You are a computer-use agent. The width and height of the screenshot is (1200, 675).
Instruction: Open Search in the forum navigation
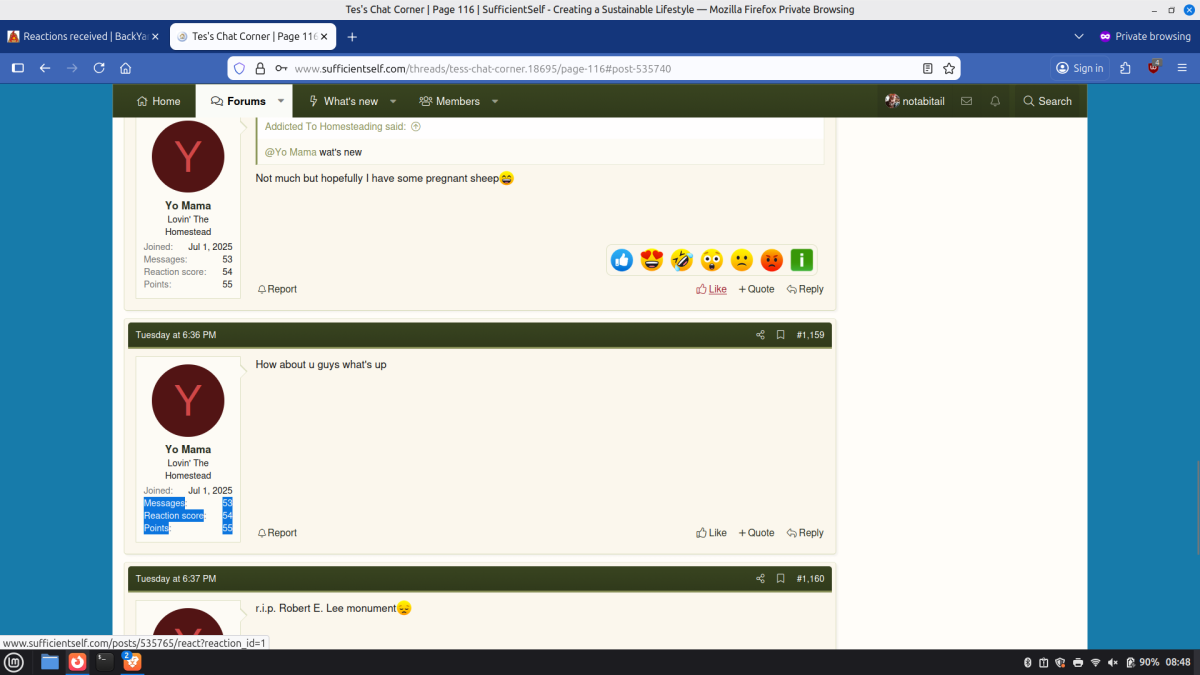(x=1046, y=101)
